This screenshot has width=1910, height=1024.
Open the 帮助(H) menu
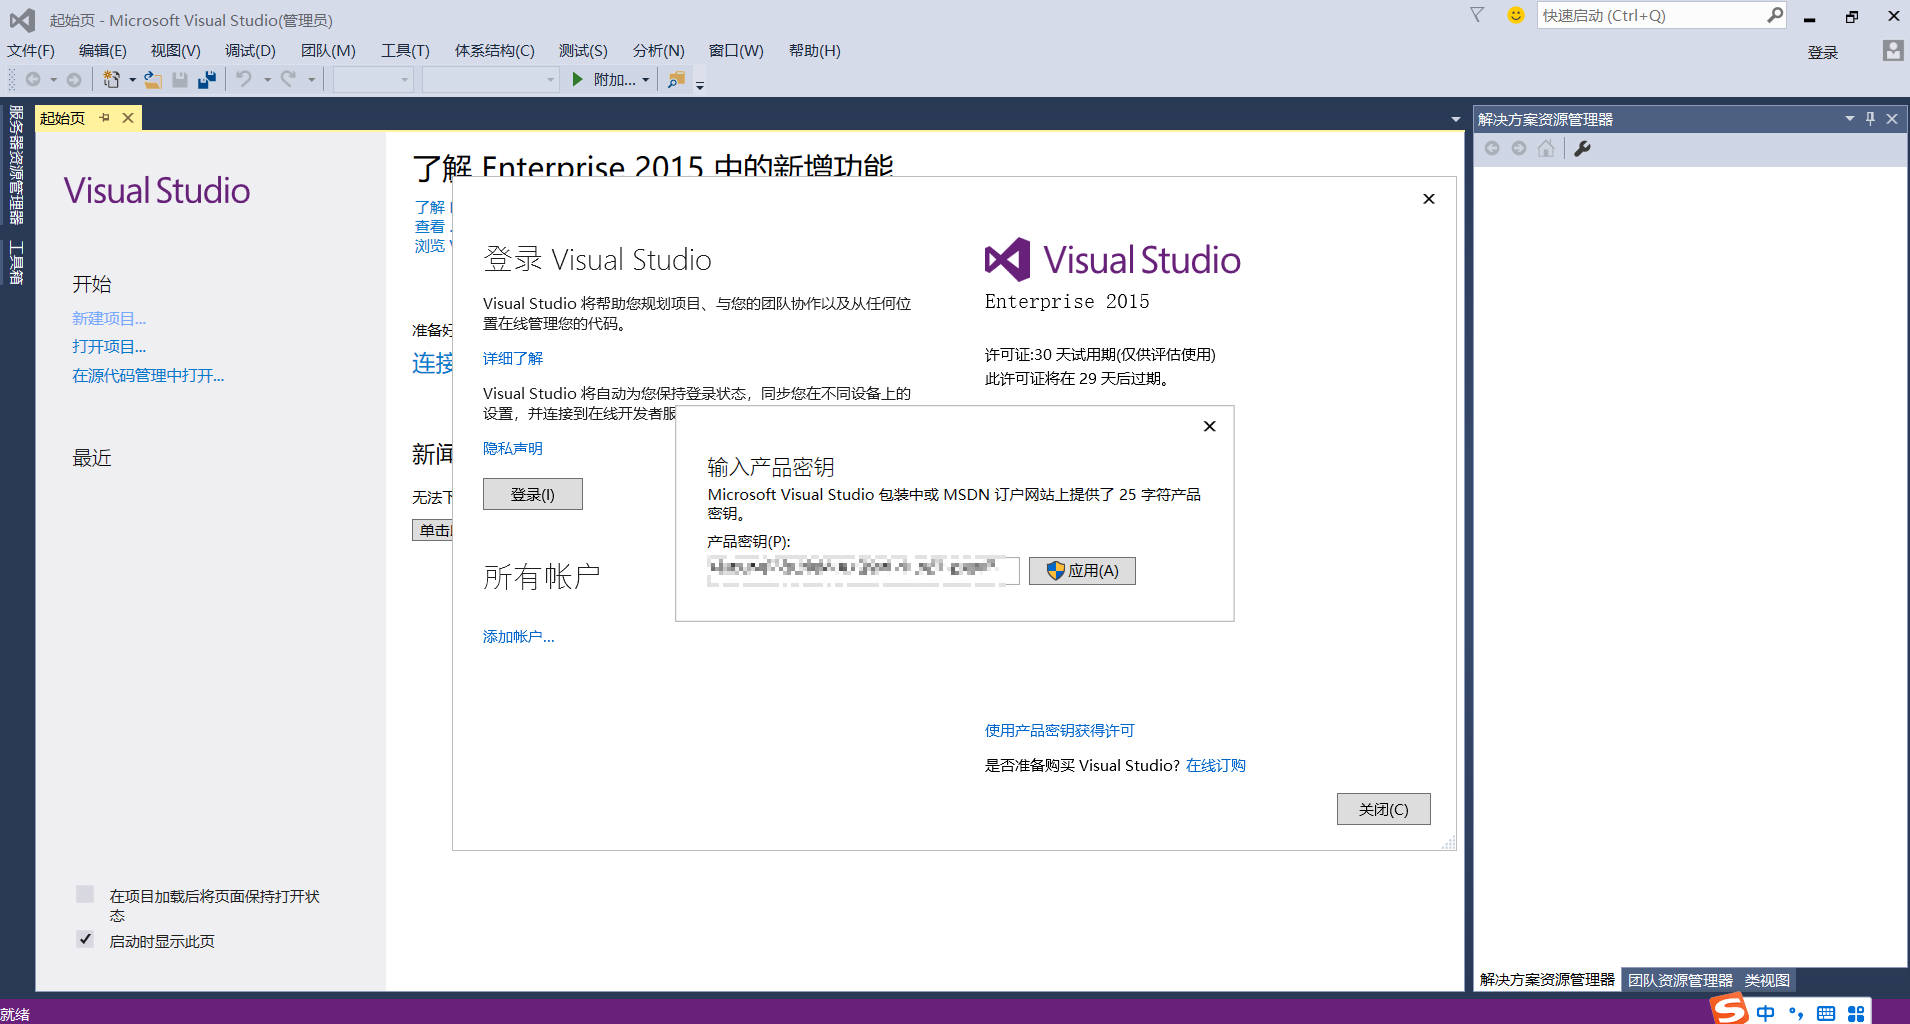coord(814,50)
